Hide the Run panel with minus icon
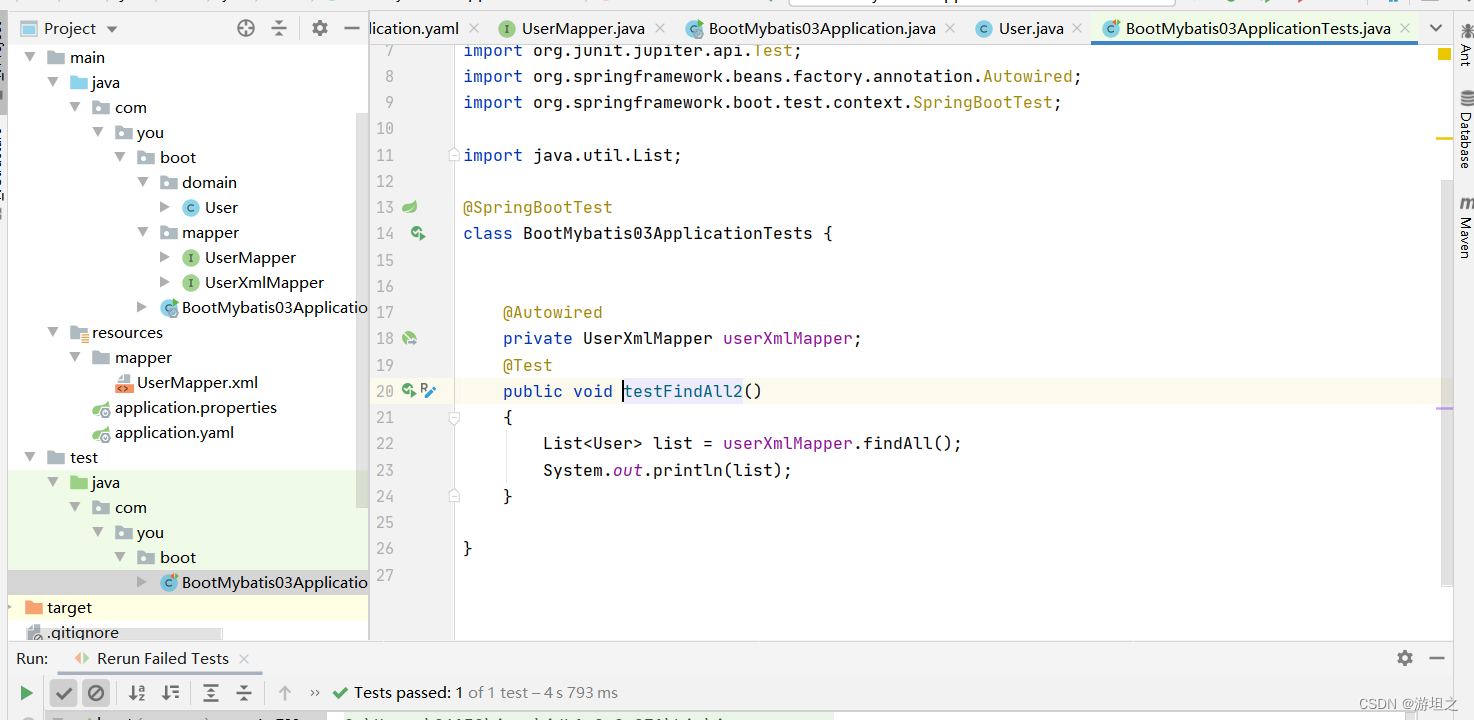The width and height of the screenshot is (1474, 720). 1437,658
